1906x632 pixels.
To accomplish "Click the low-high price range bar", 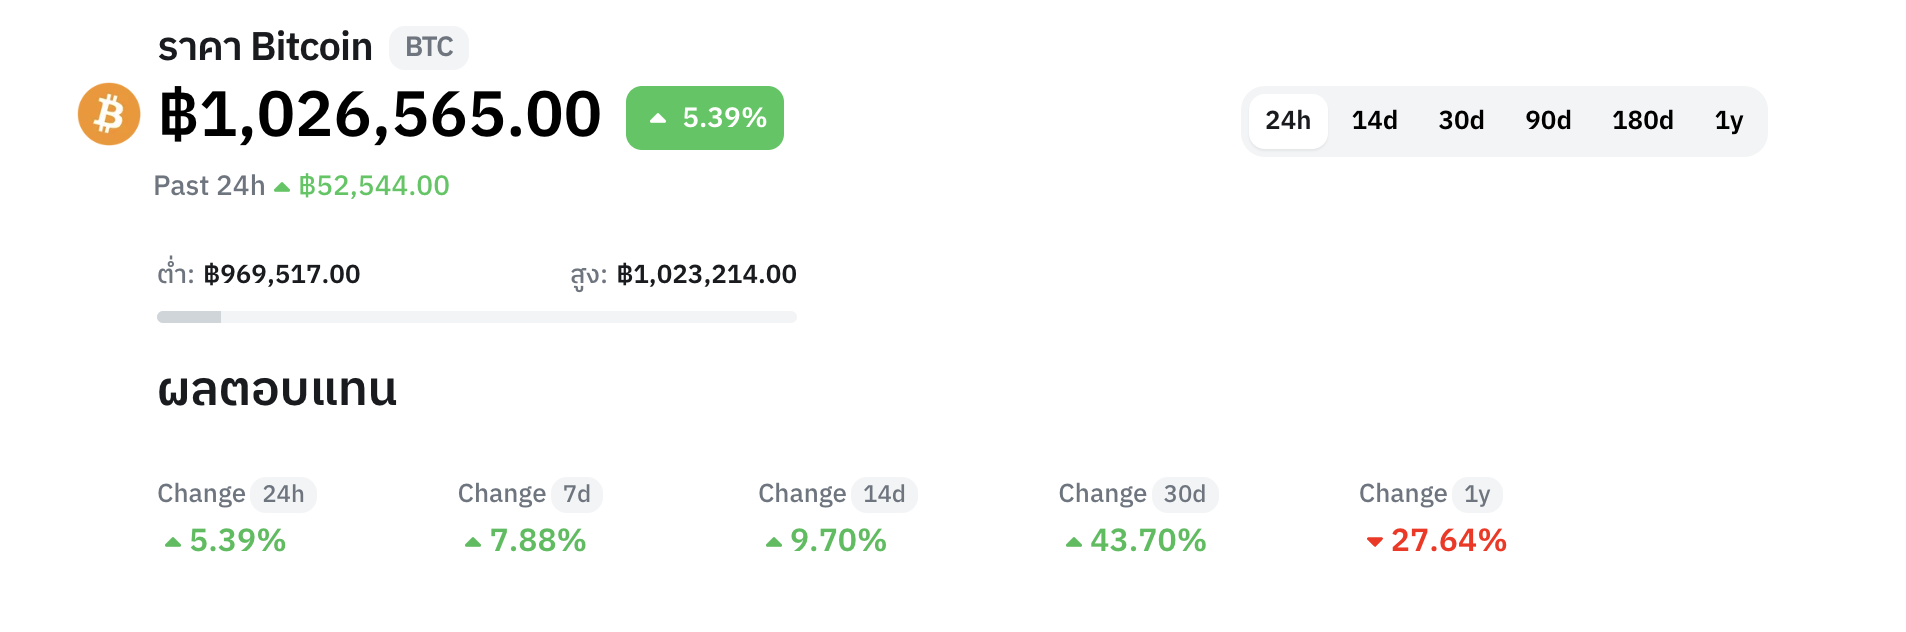I will pos(477,317).
